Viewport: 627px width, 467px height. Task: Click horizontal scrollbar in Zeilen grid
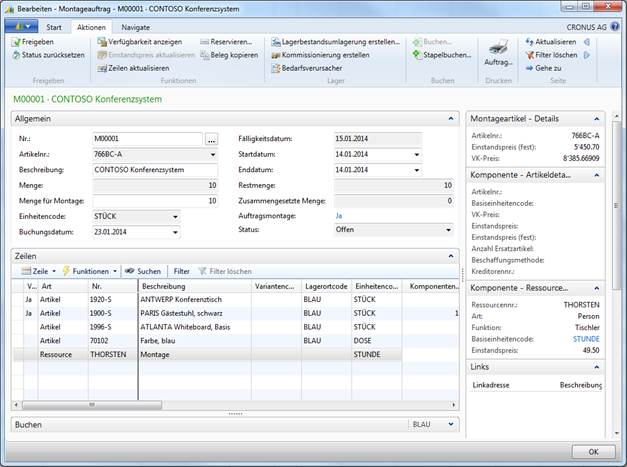click(x=92, y=405)
